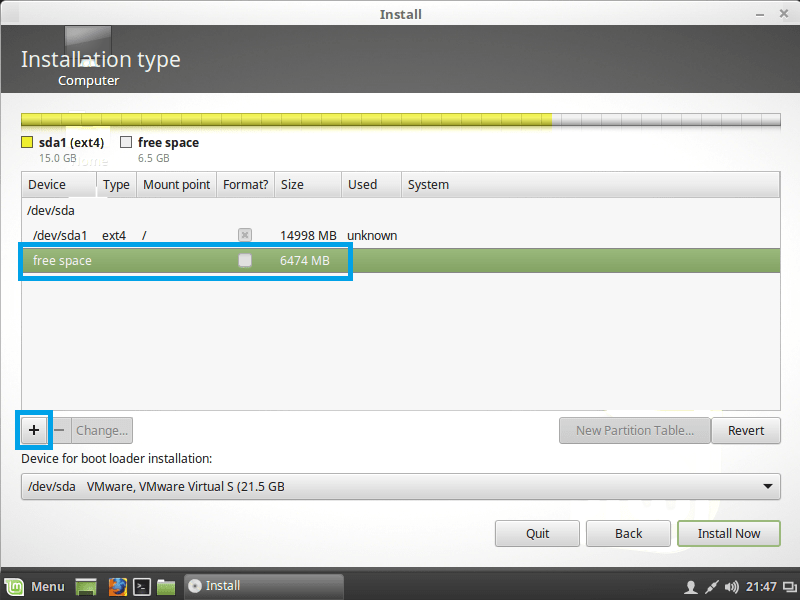Image resolution: width=800 pixels, height=600 pixels.
Task: Click the System column header
Action: pos(590,185)
